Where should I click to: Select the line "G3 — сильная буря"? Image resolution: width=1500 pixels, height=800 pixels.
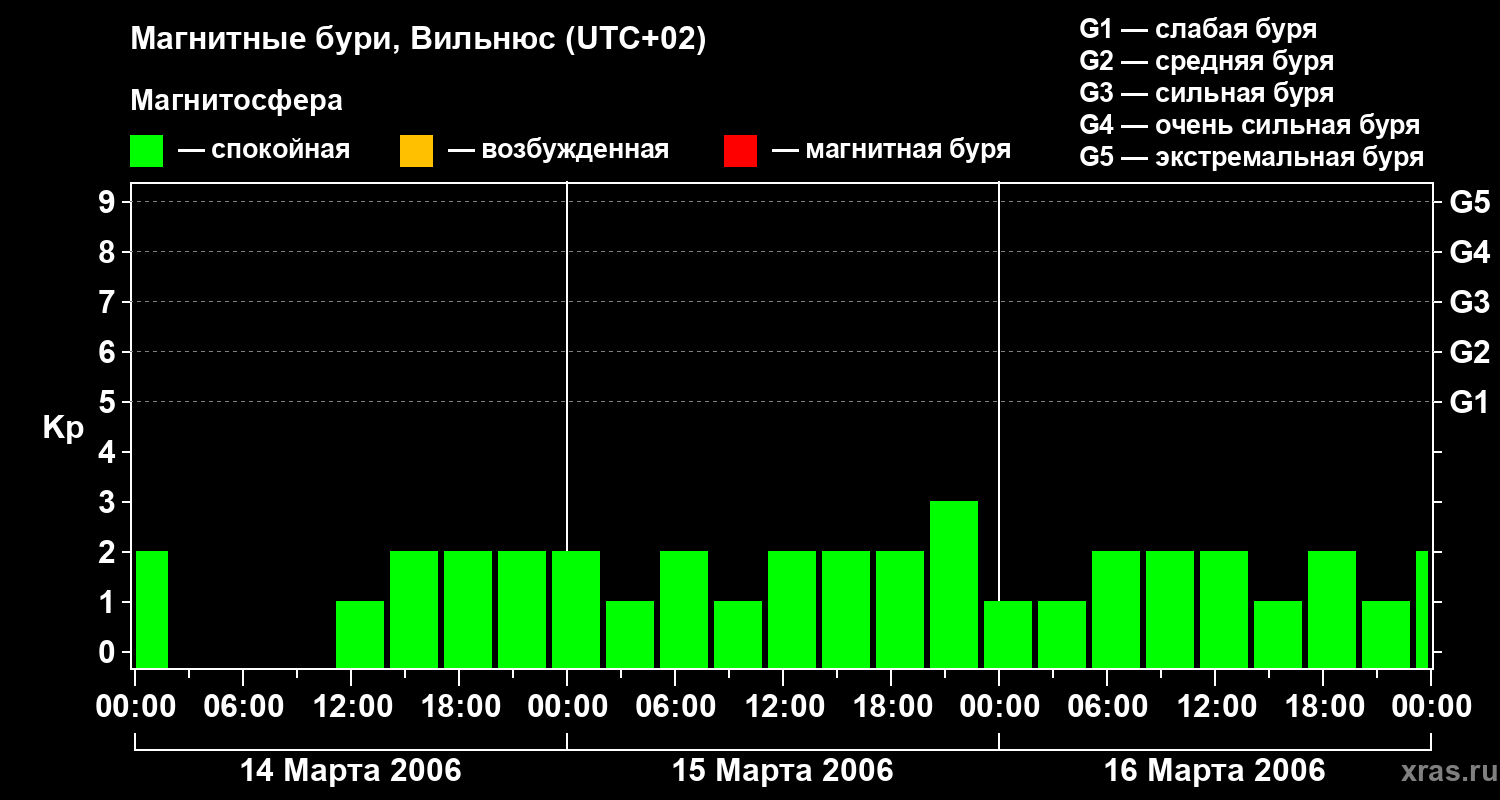pyautogui.click(x=1206, y=93)
